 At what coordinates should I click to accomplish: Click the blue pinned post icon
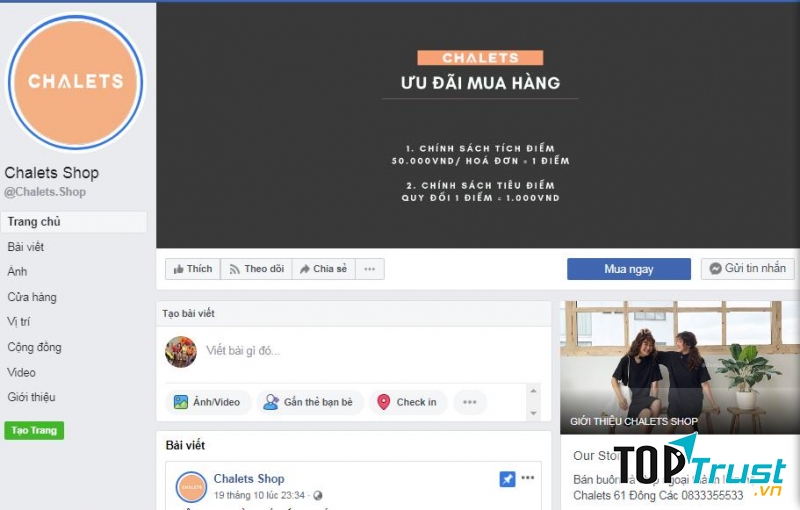tap(507, 479)
